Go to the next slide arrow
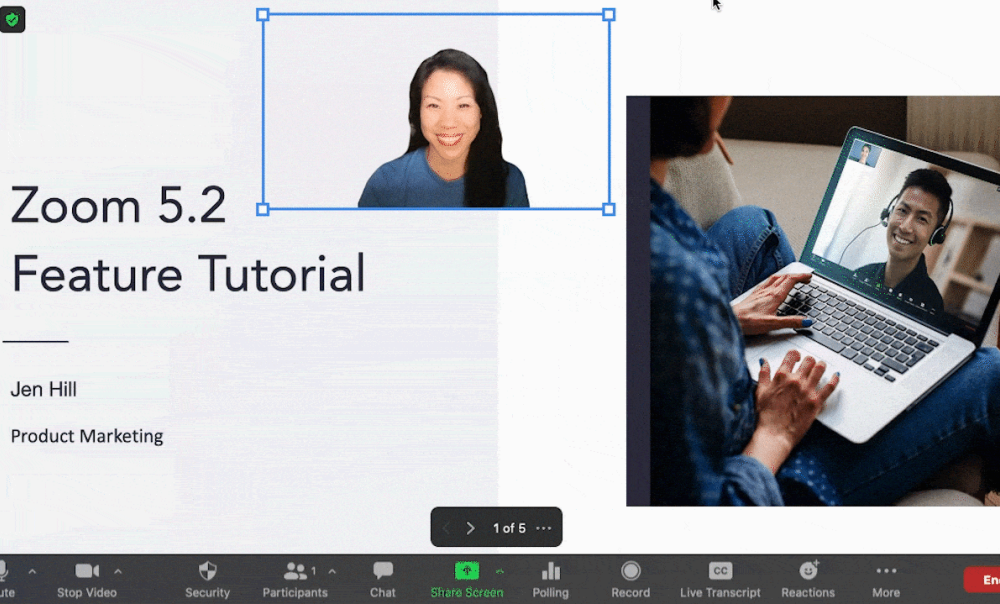Screen dimensions: 1000x604 tap(470, 528)
